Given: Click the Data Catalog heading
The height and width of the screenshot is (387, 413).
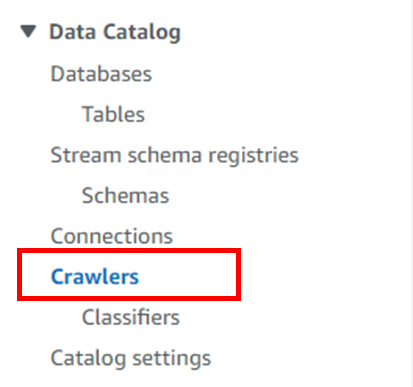Looking at the screenshot, I should tap(115, 33).
